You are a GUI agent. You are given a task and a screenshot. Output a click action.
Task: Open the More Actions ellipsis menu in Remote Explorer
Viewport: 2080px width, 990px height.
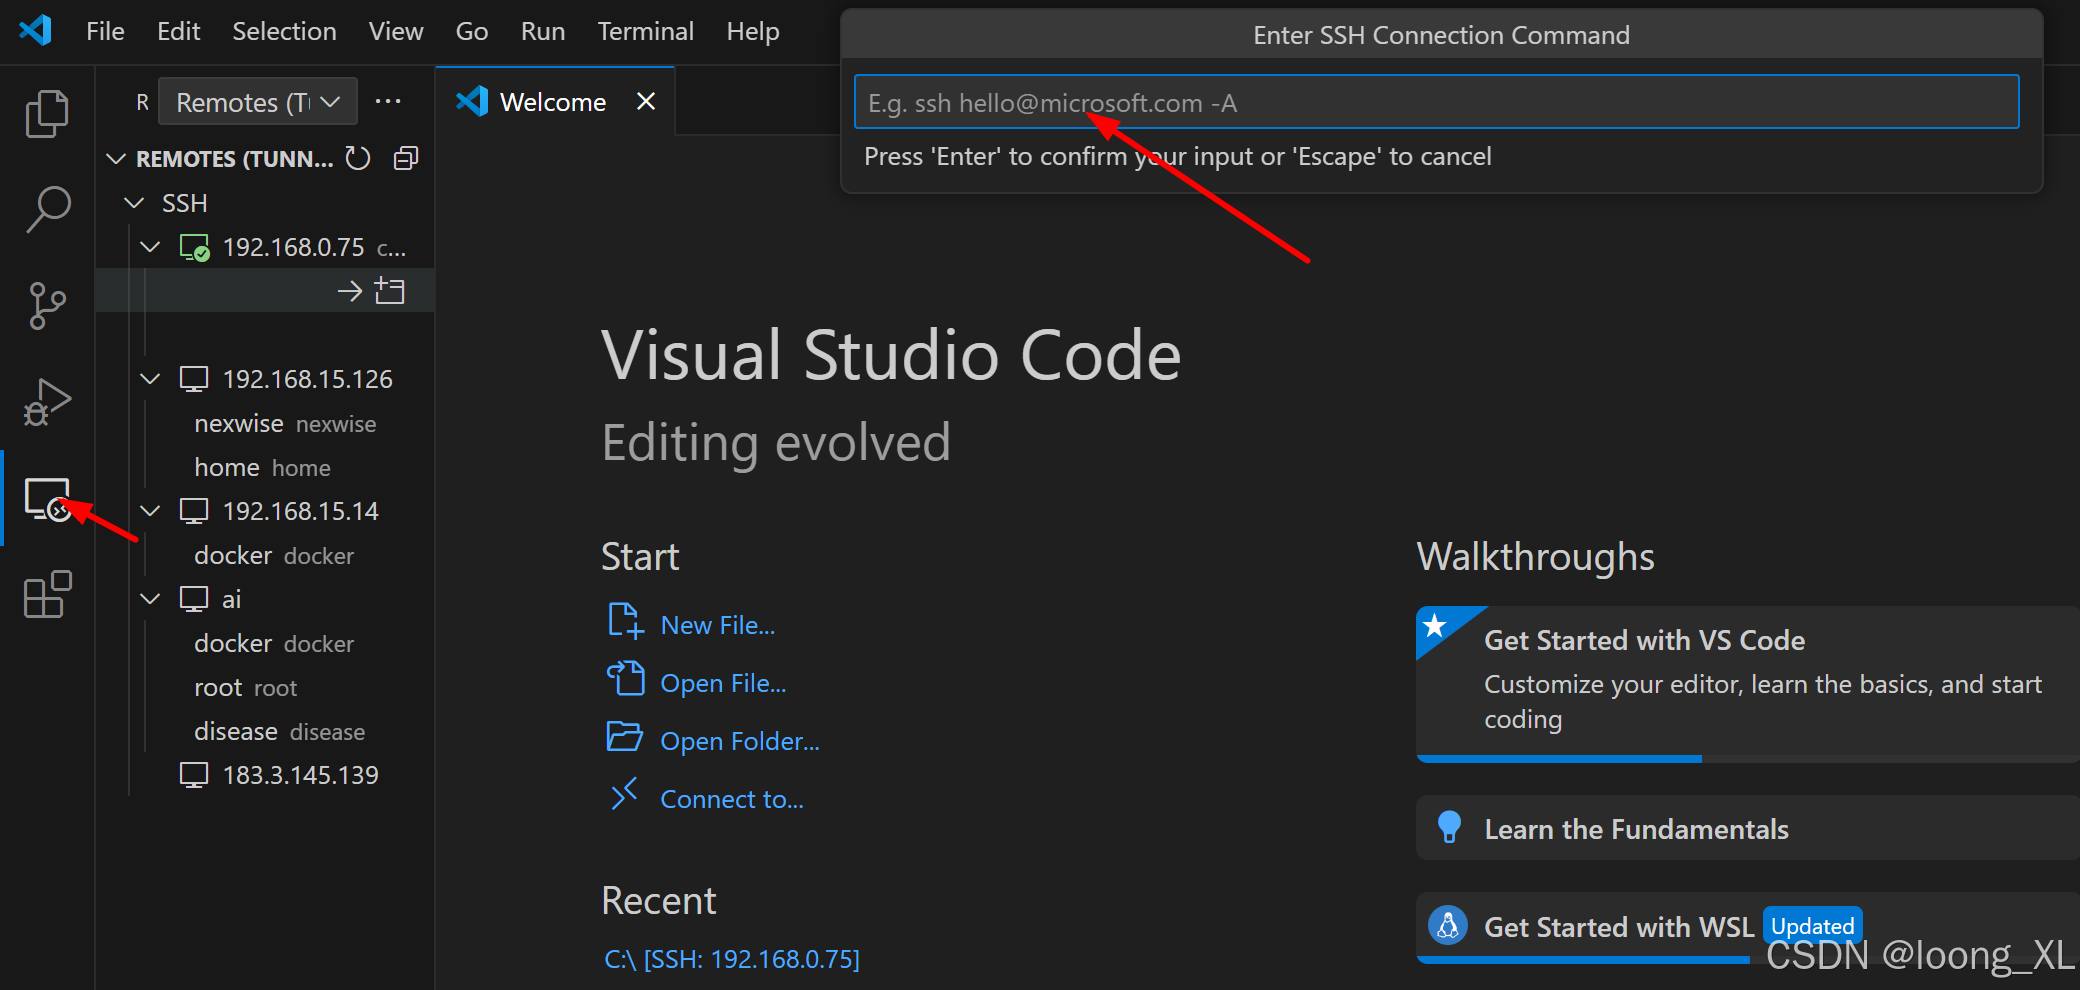click(388, 100)
